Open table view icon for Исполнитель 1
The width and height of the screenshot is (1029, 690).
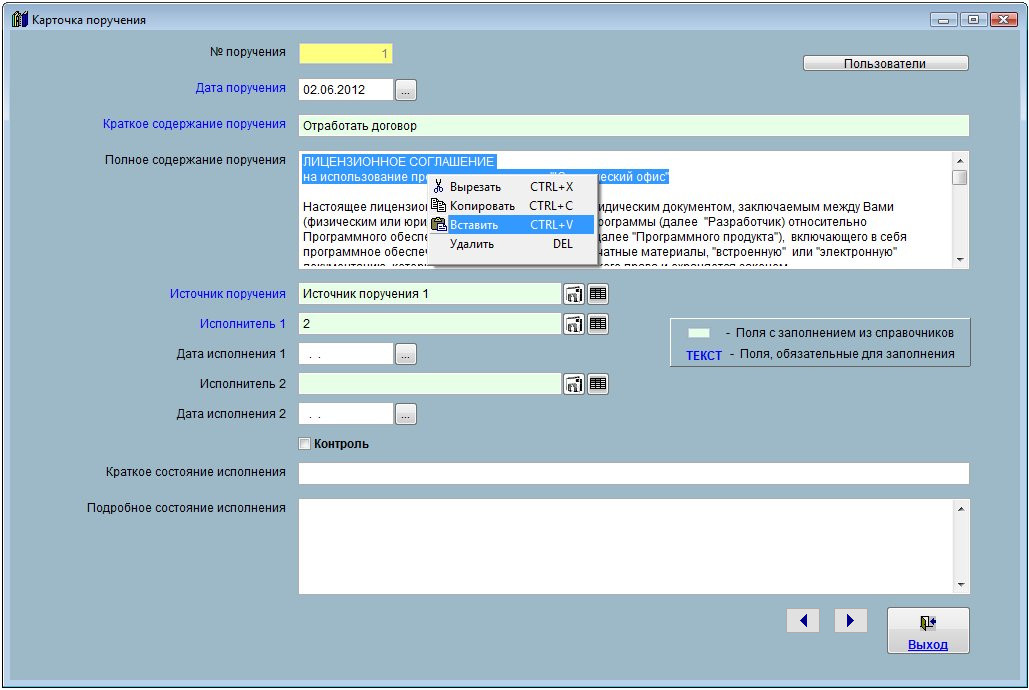click(x=598, y=324)
